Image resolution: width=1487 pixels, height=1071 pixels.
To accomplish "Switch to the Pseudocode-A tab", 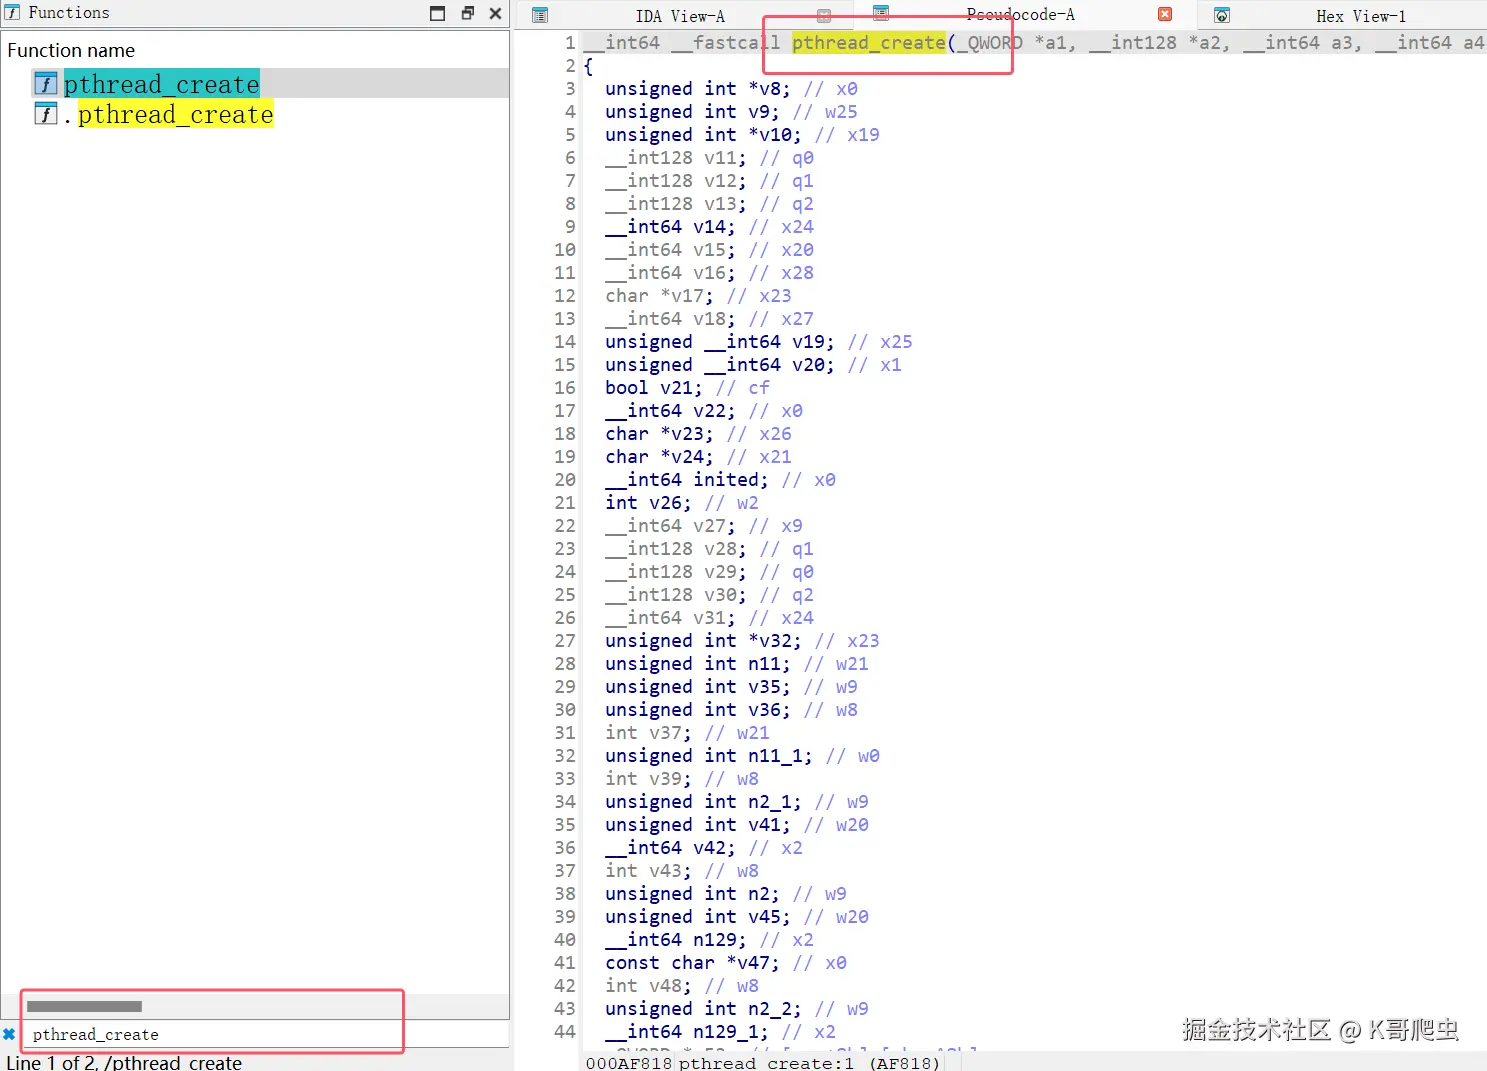I will tap(1020, 14).
